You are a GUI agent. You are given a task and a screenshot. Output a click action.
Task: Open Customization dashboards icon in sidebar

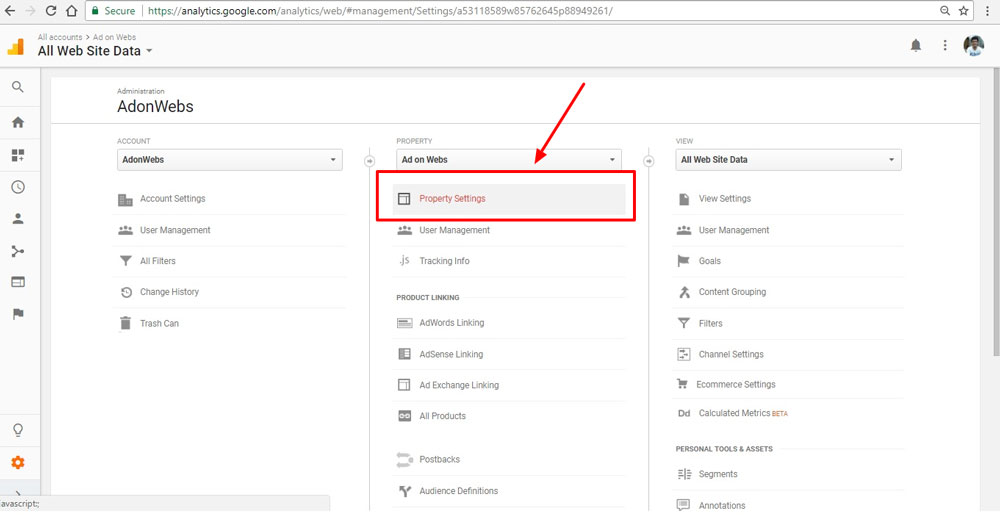[x=18, y=155]
